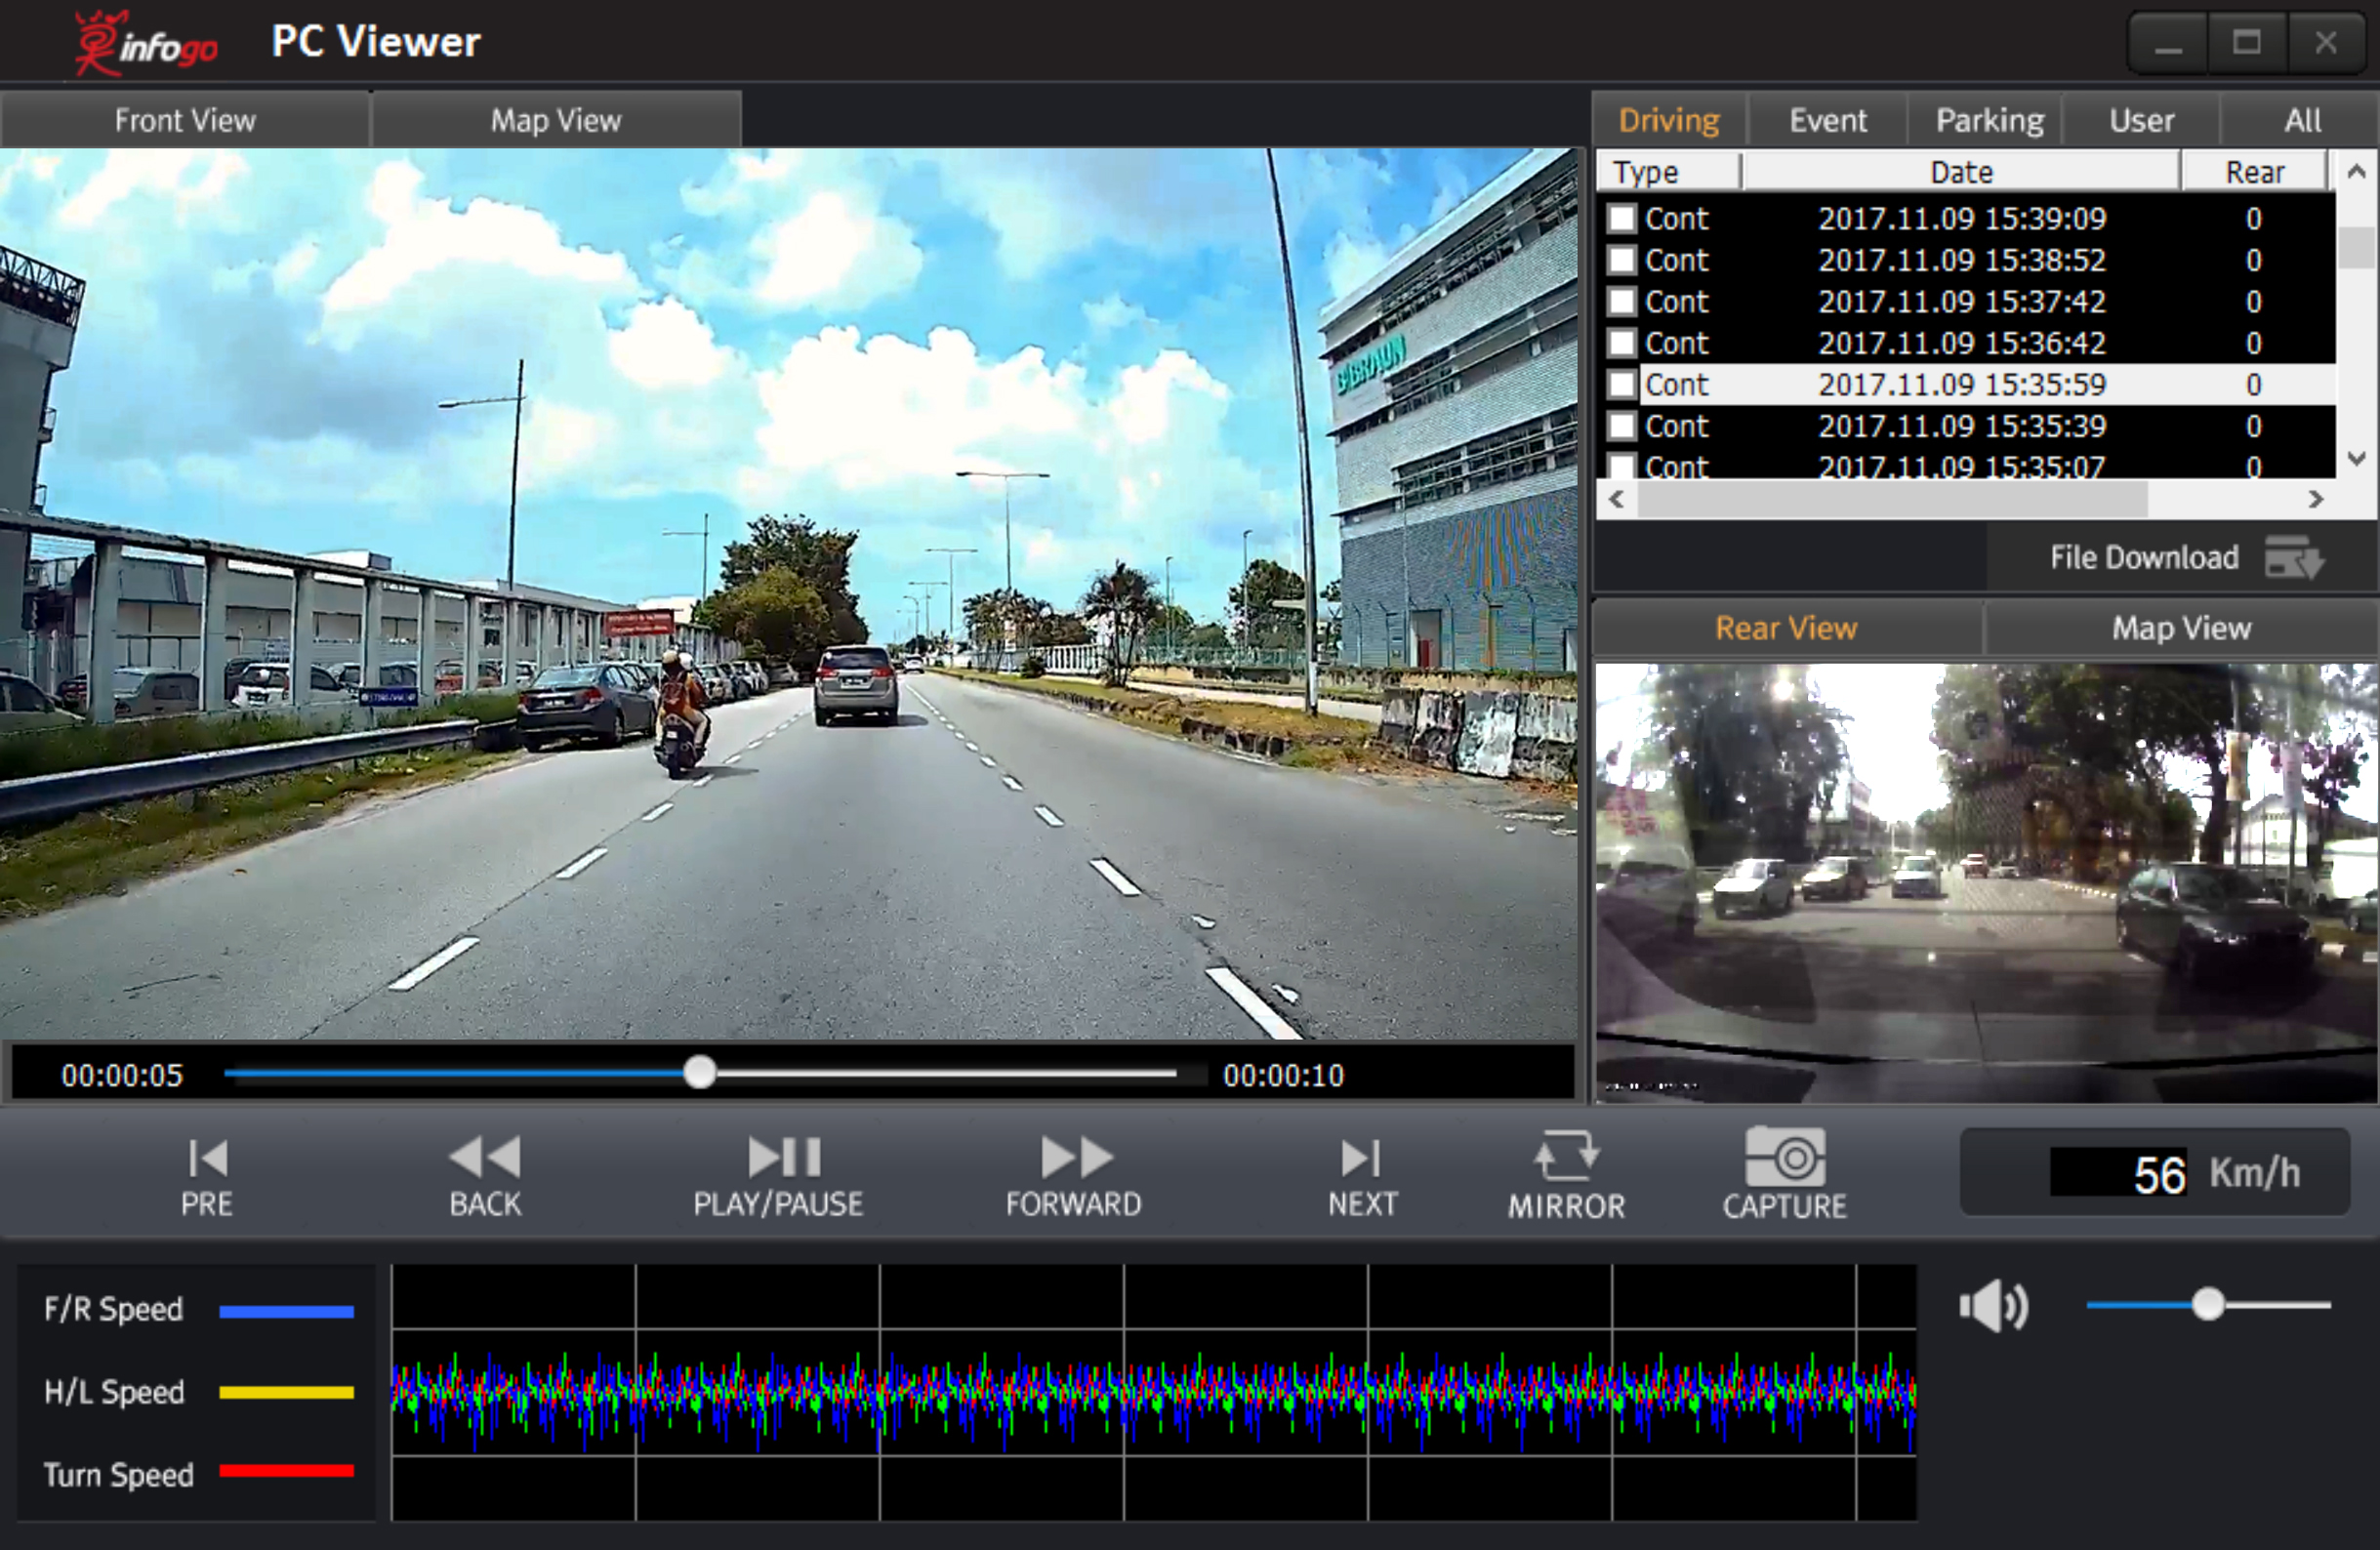This screenshot has width=2380, height=1550.
Task: Click the CAPTURE camera icon
Action: (x=1785, y=1157)
